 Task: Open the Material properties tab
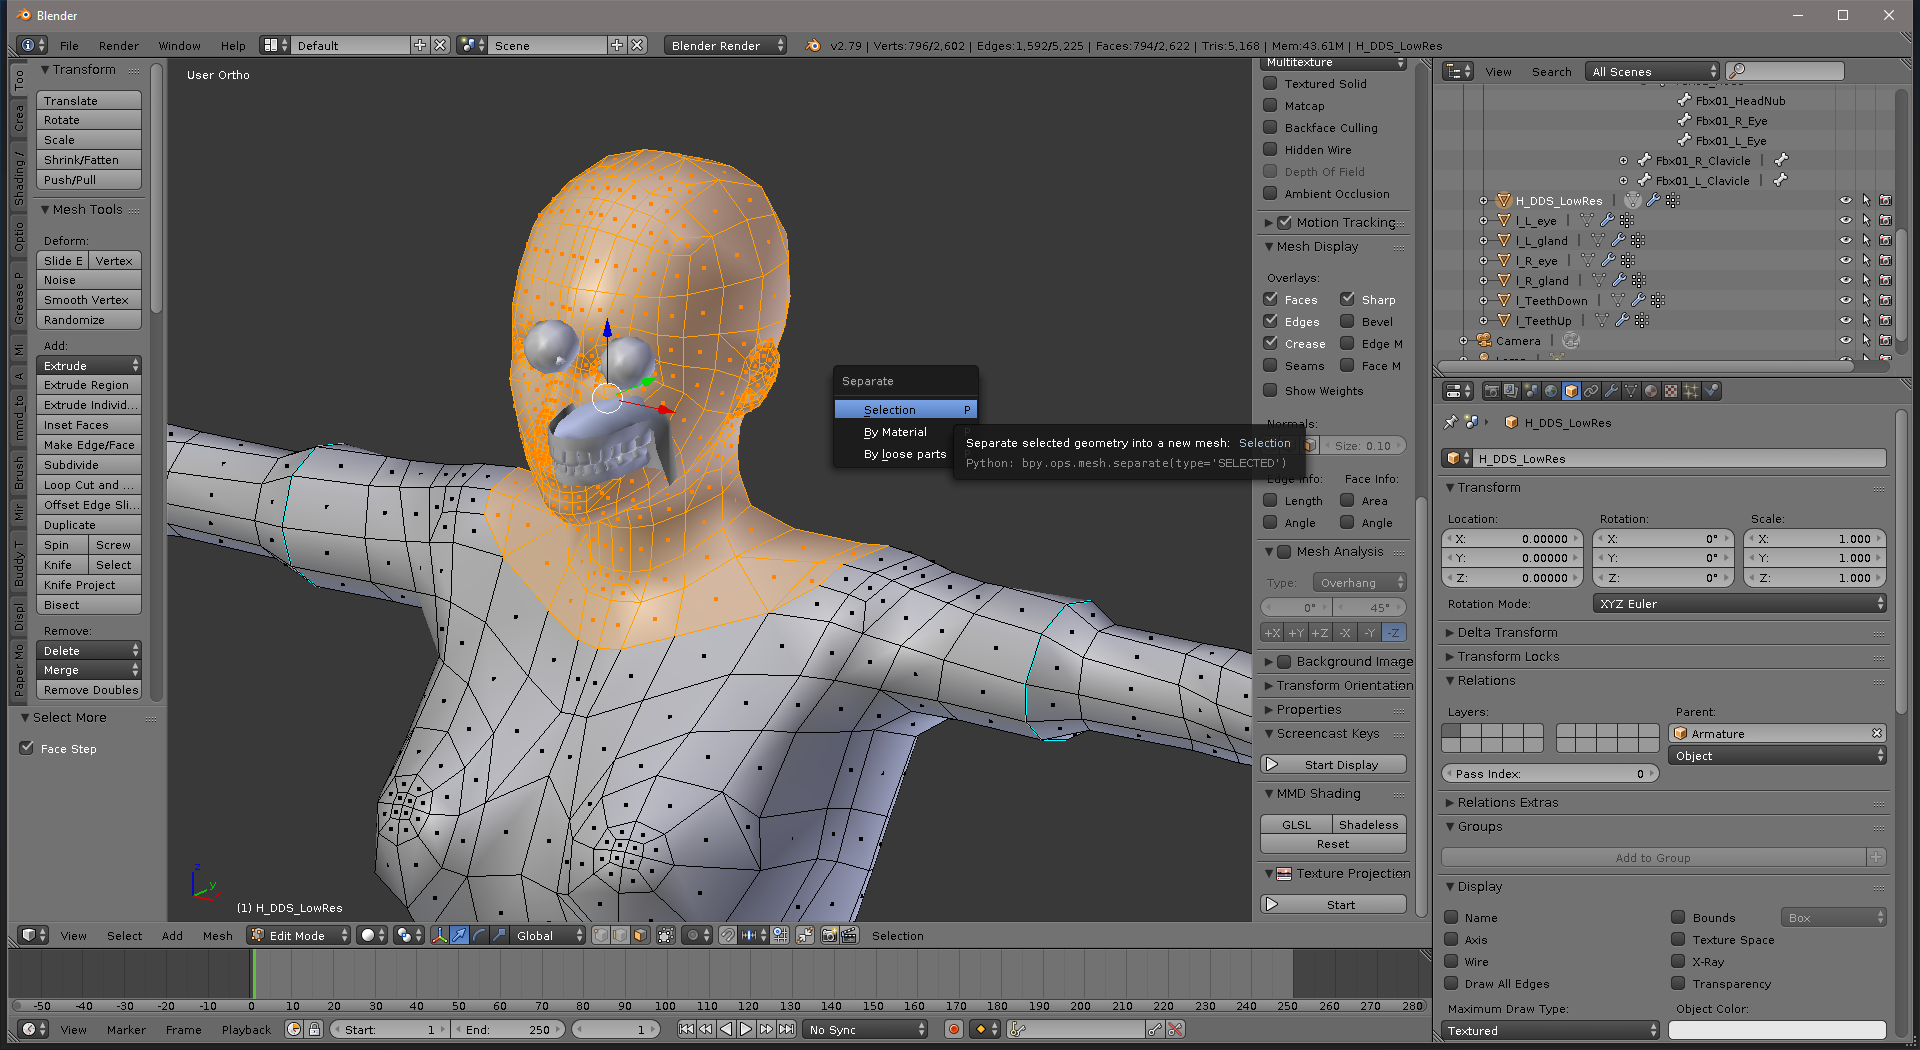[1651, 391]
